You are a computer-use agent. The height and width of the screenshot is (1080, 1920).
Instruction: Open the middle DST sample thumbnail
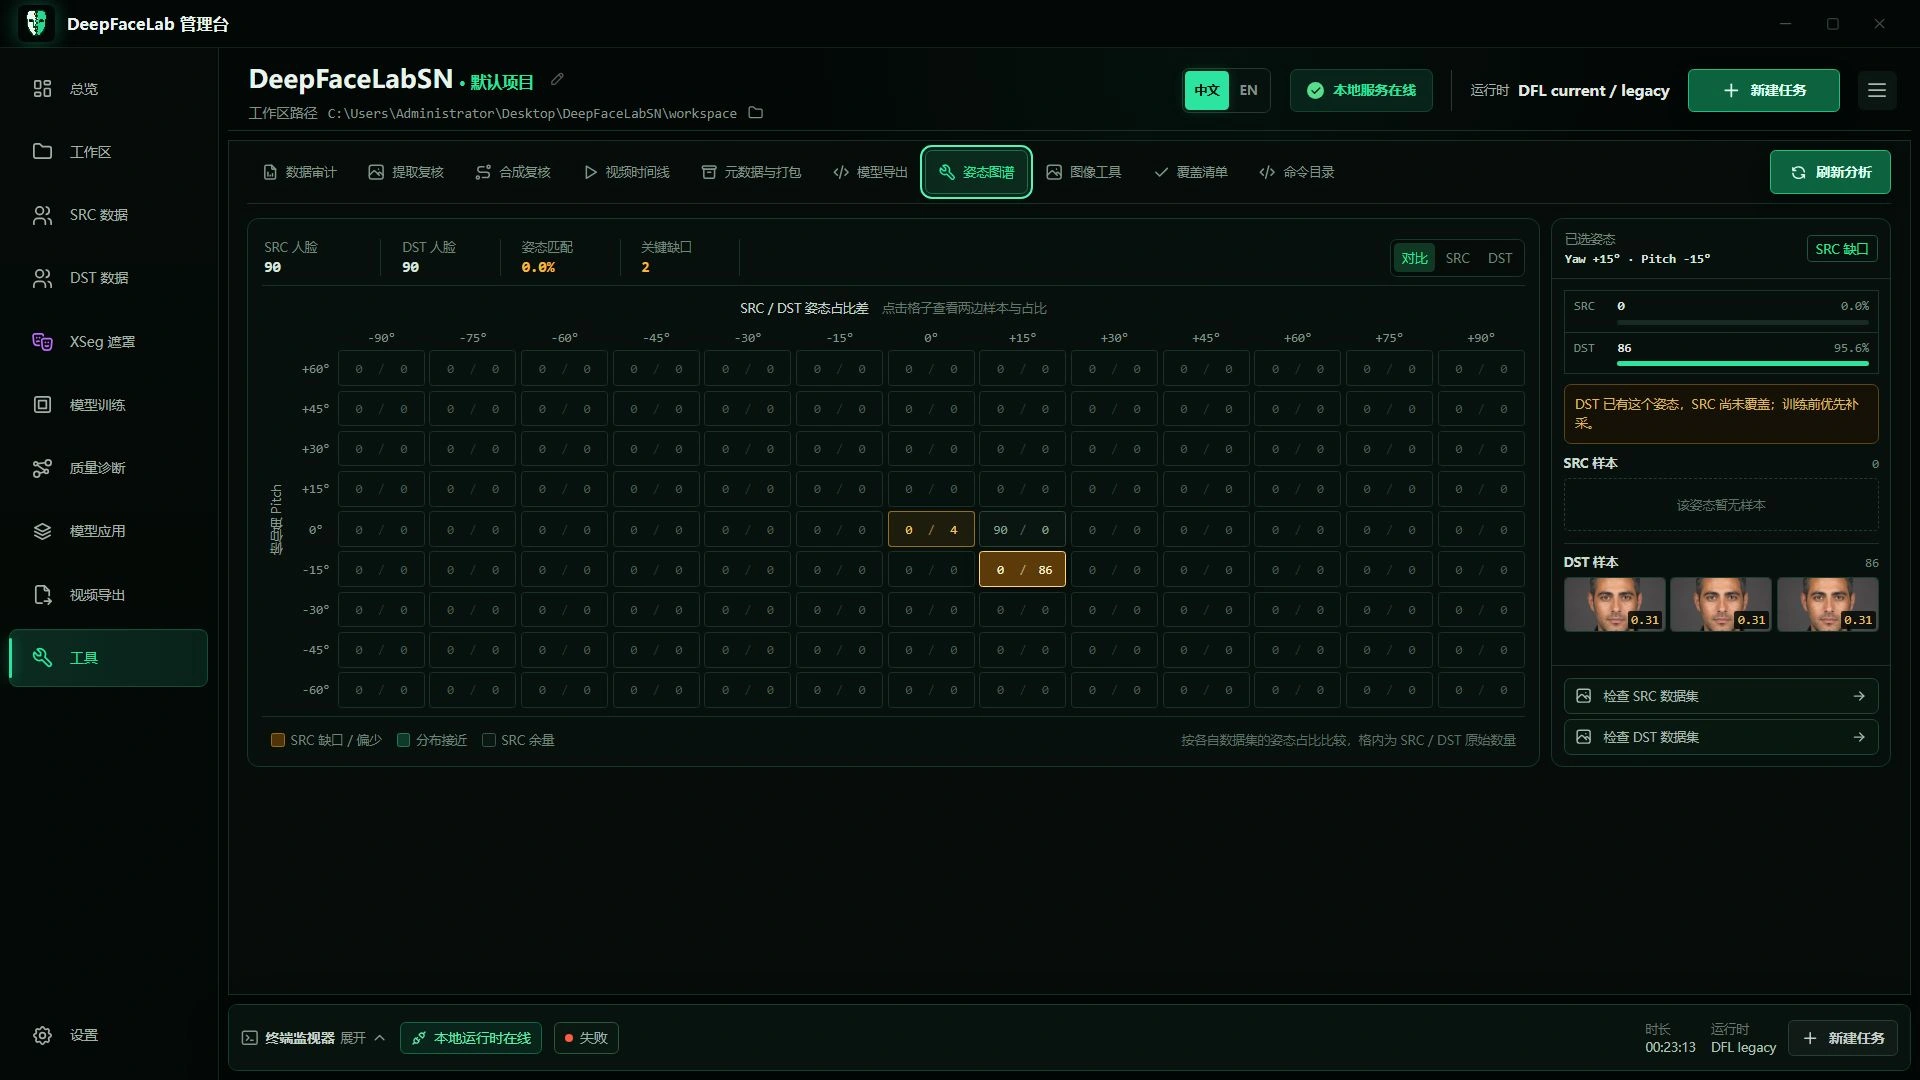[1721, 604]
